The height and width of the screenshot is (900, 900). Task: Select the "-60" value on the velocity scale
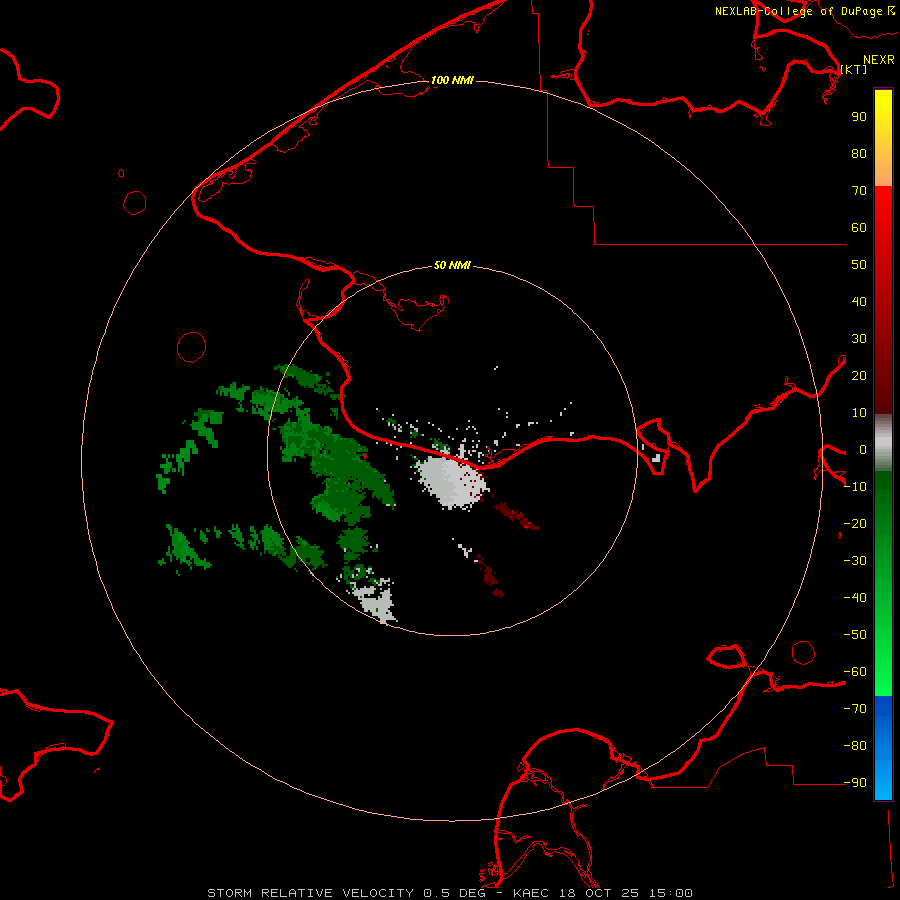(855, 672)
